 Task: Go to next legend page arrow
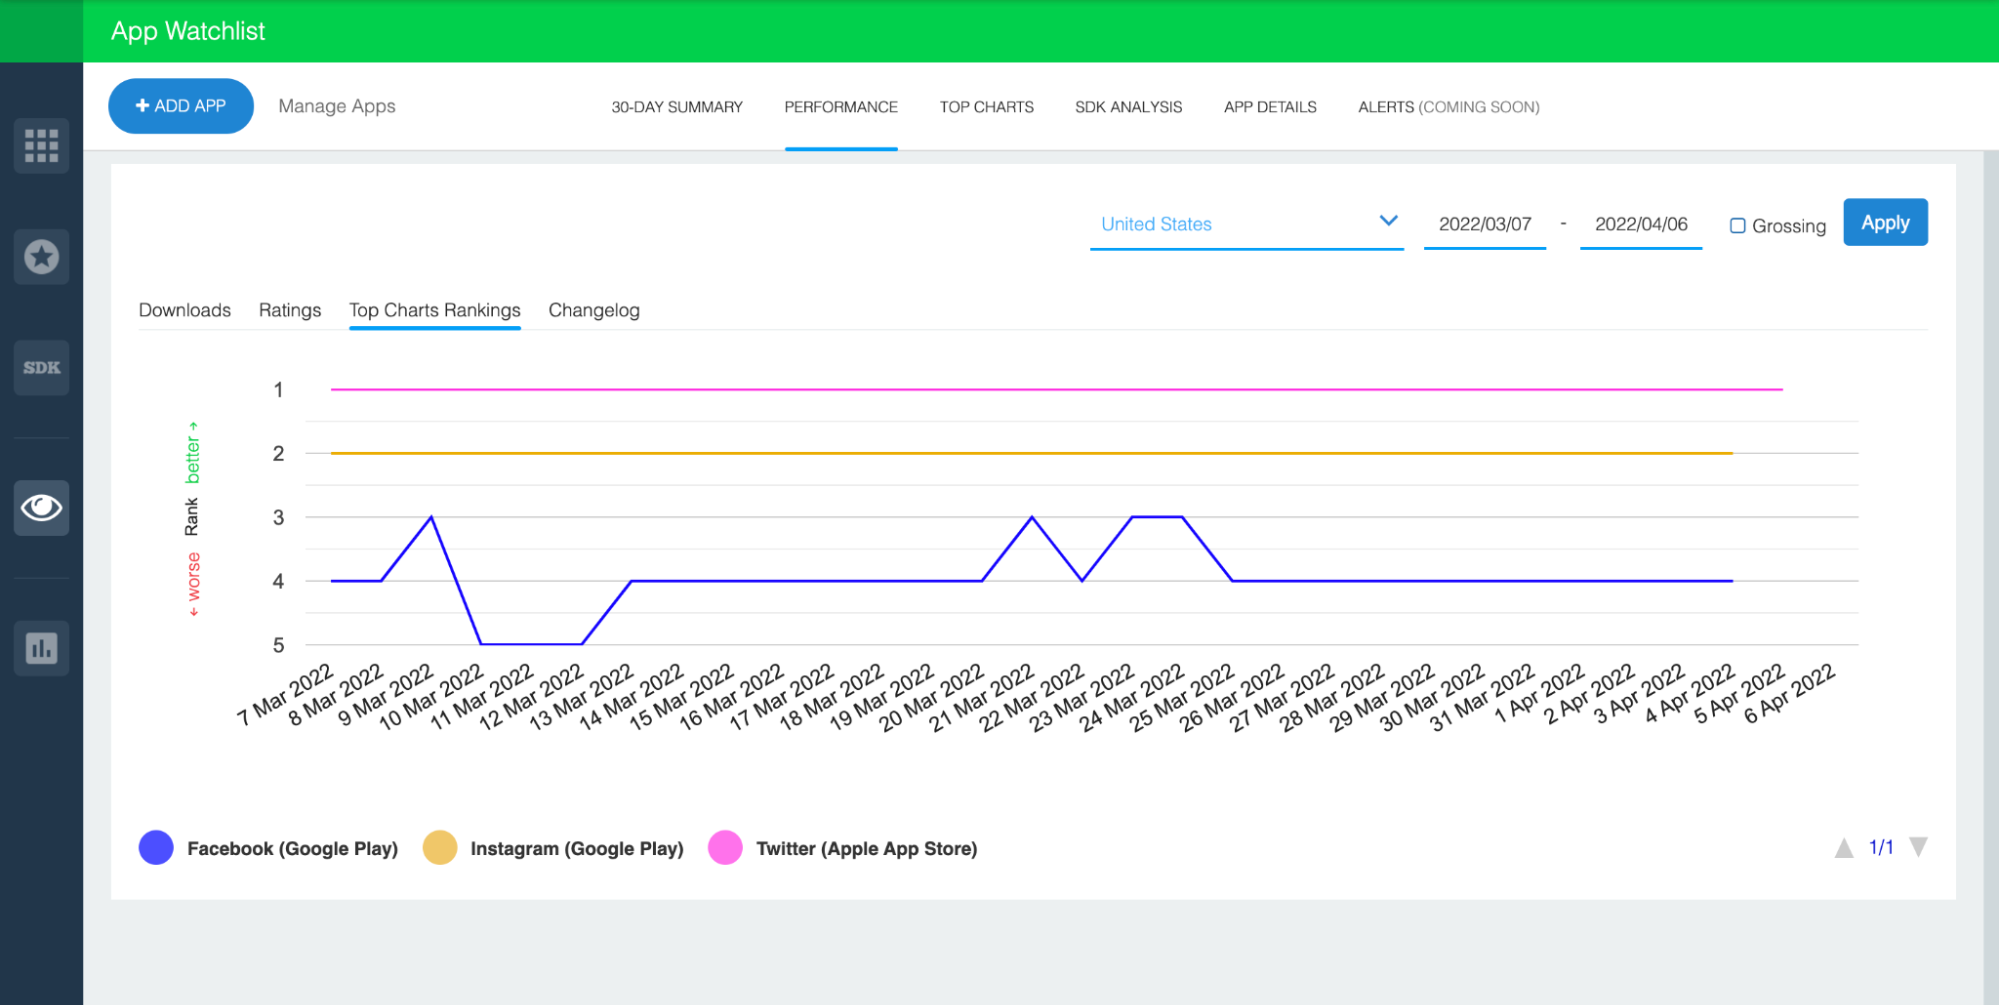click(x=1918, y=848)
